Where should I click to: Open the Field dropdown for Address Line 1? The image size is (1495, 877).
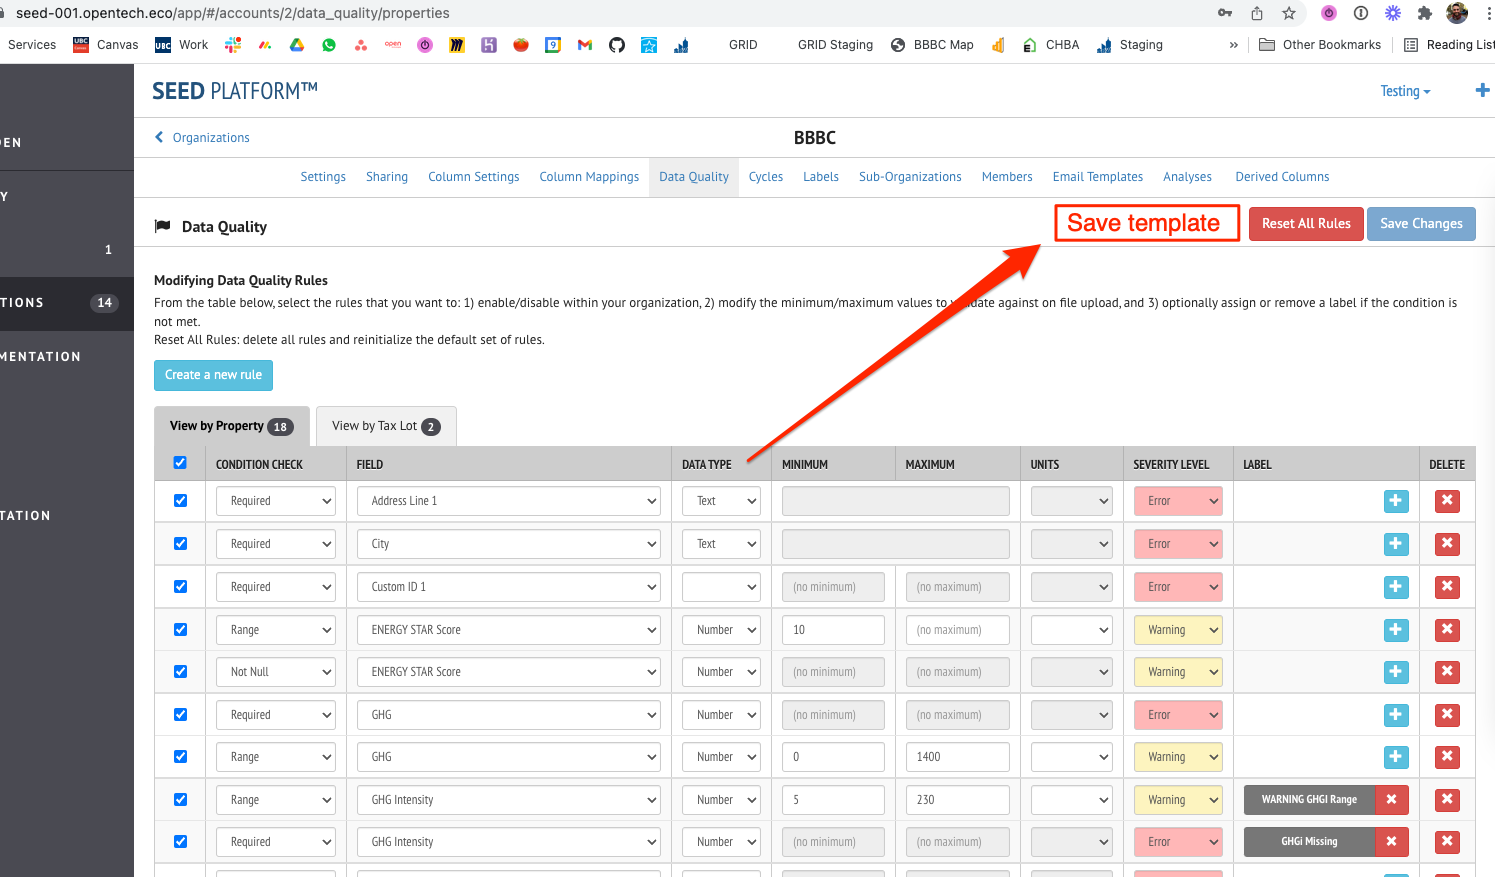[x=508, y=501]
